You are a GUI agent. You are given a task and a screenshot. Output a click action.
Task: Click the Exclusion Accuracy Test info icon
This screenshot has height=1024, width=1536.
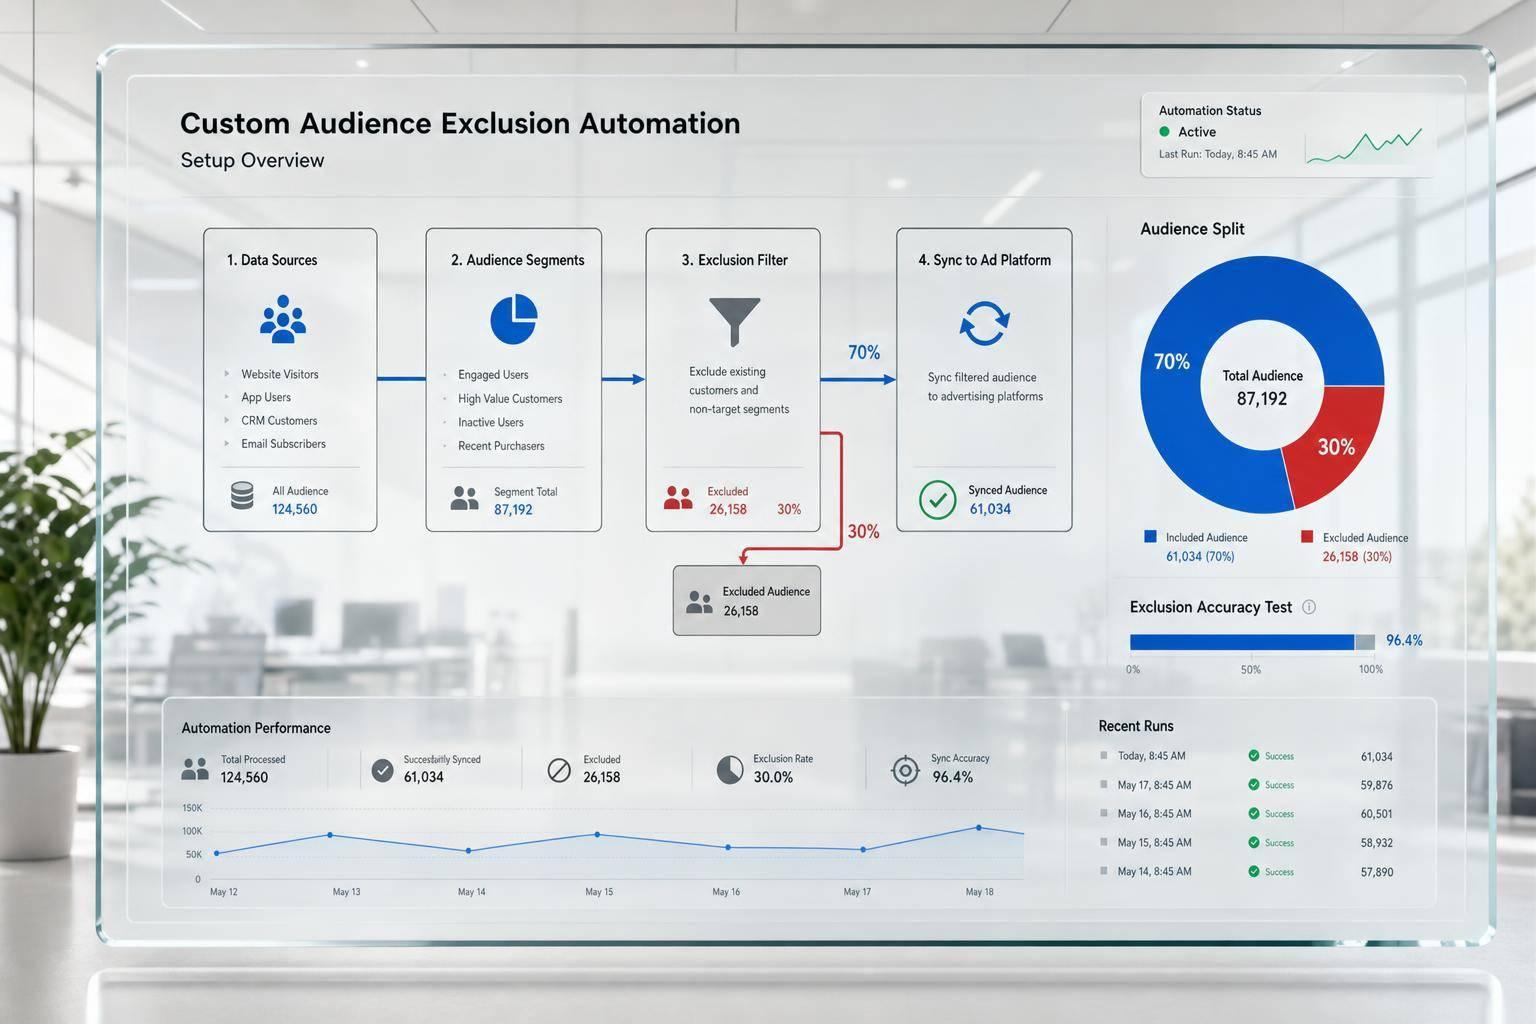tap(1309, 607)
